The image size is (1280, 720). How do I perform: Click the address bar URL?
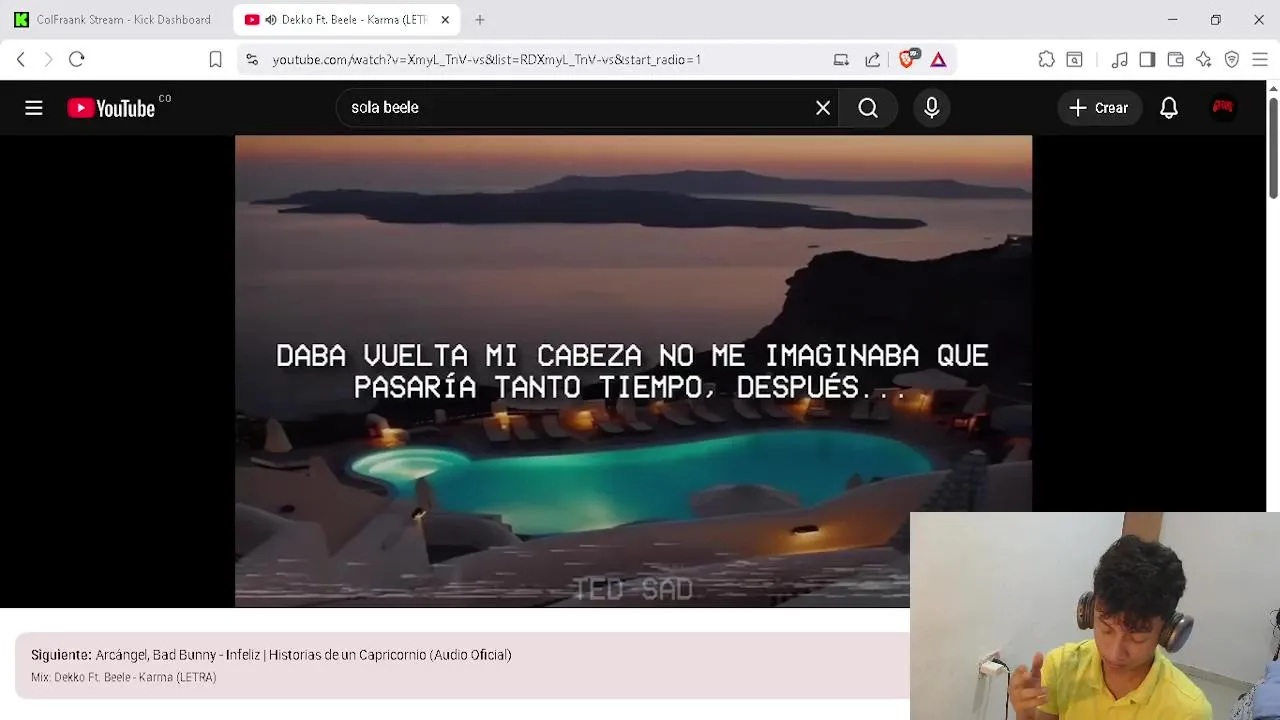pyautogui.click(x=487, y=60)
